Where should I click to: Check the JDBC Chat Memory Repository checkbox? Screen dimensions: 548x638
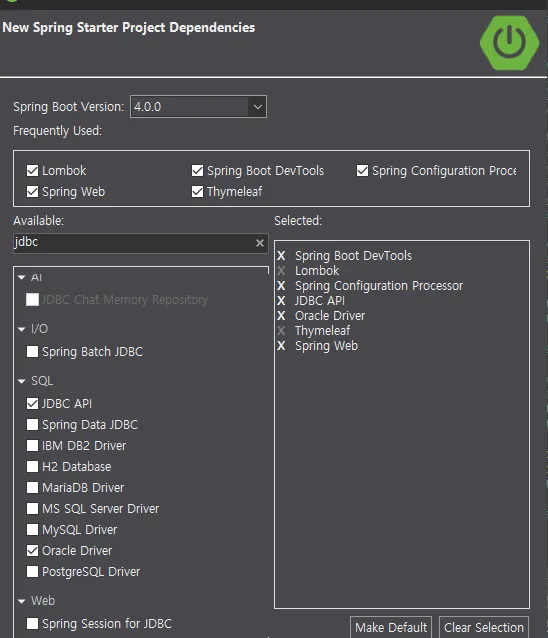(33, 300)
